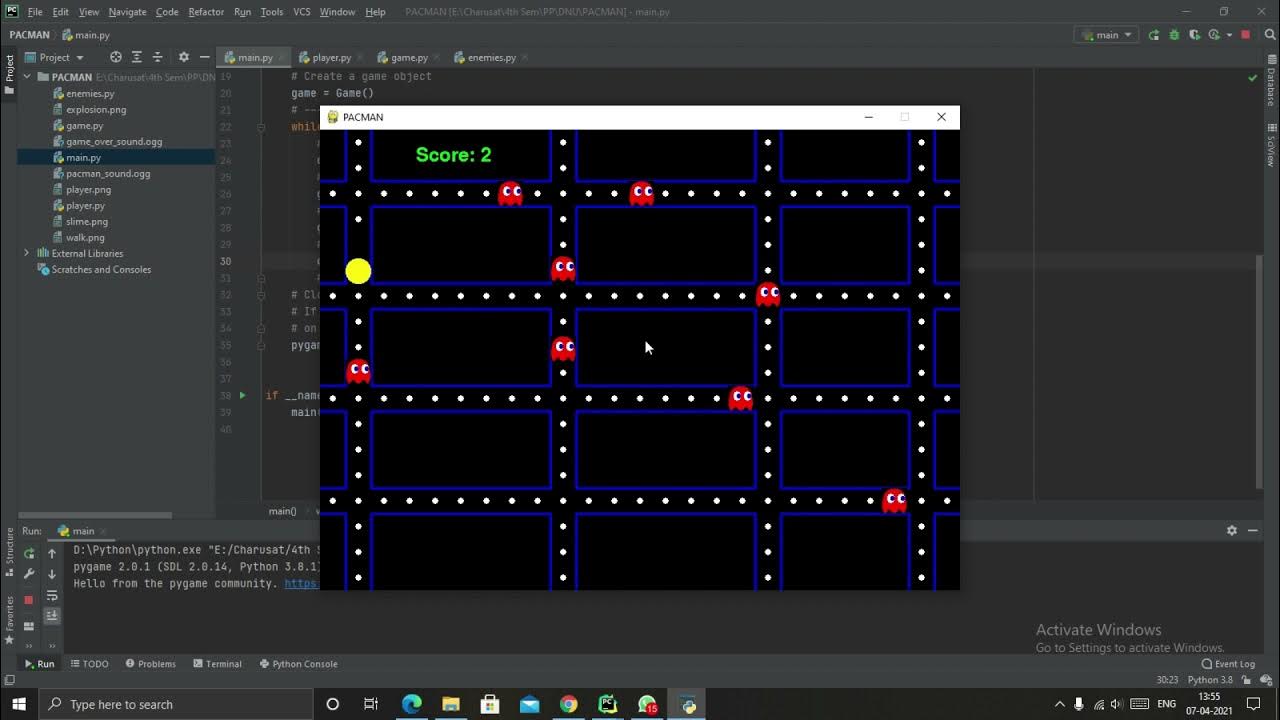
Task: Toggle the Favorites tool window side tab
Action: [9, 619]
